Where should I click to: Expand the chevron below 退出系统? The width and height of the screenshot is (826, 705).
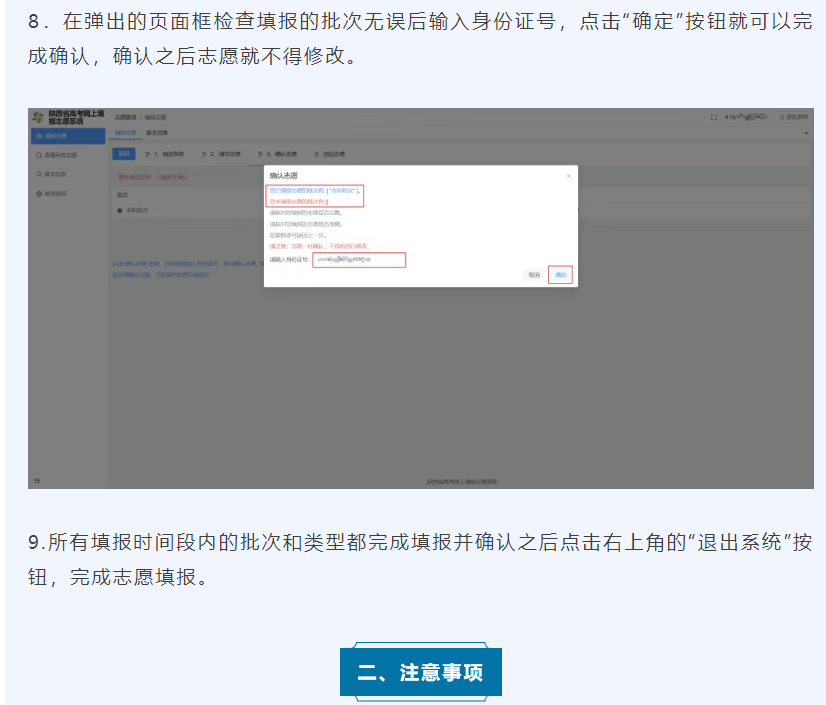pos(806,133)
